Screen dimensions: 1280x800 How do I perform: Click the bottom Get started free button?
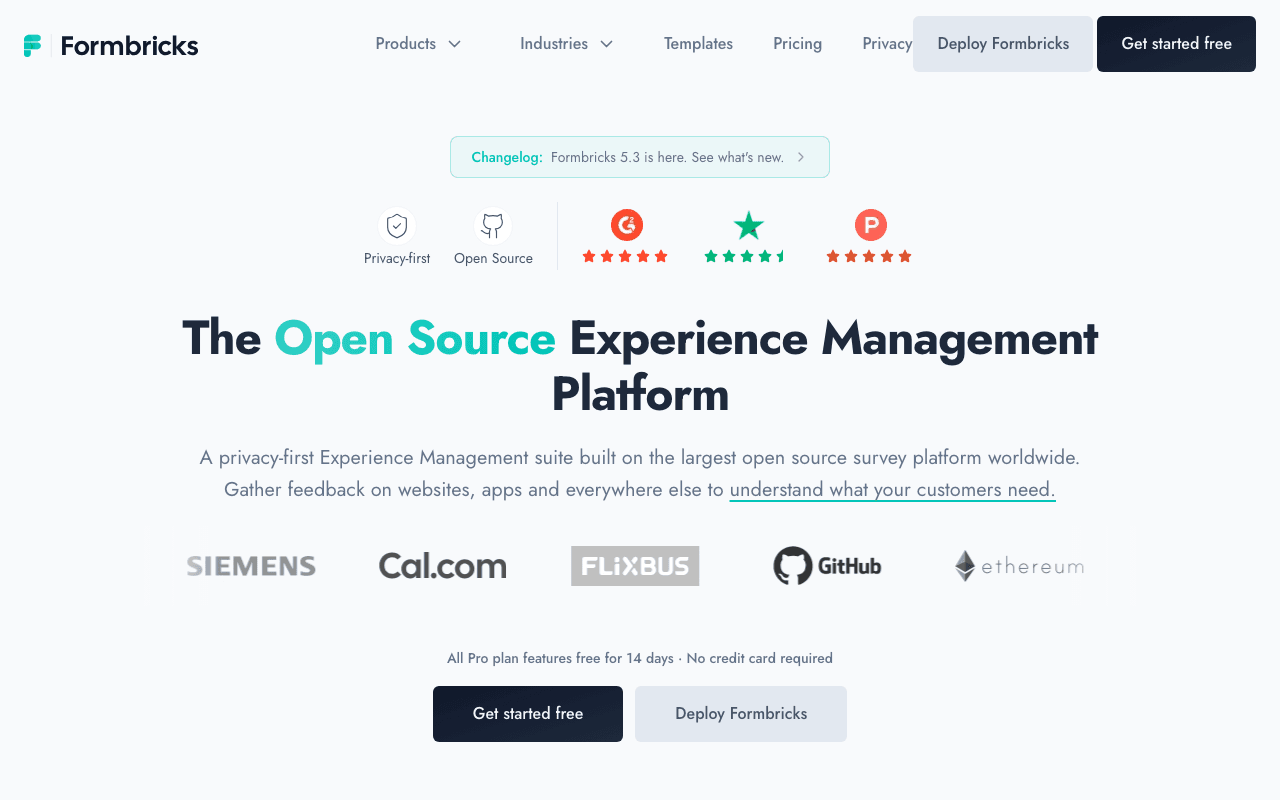click(x=528, y=714)
